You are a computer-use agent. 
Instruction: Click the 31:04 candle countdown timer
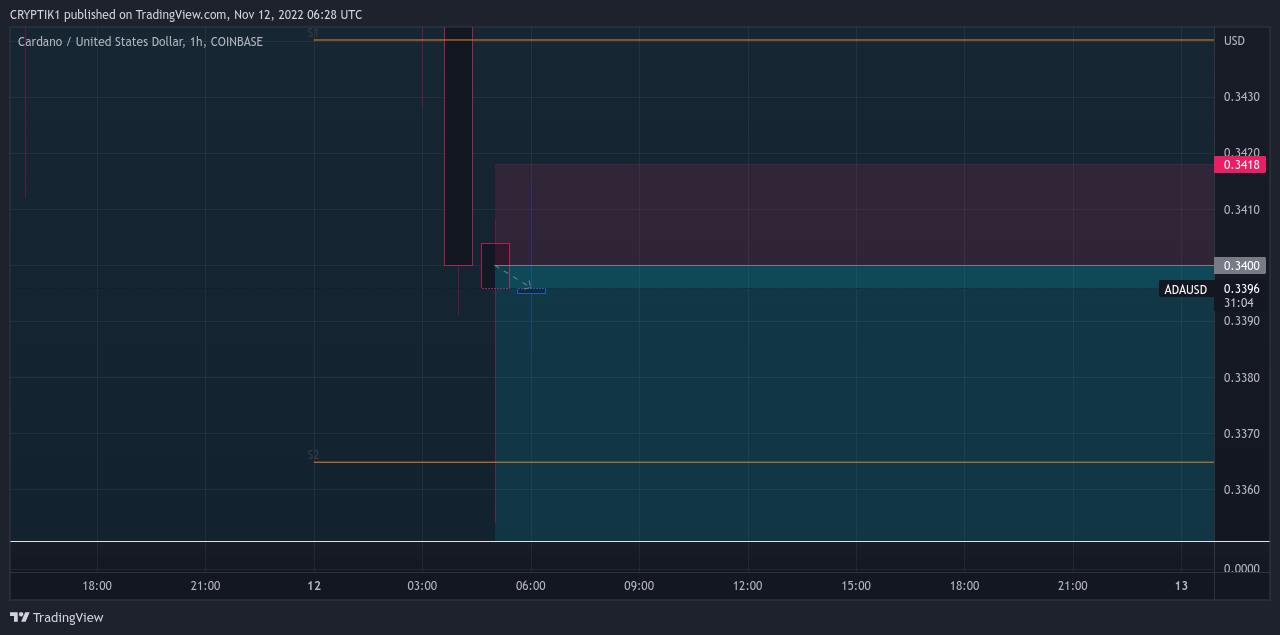pyautogui.click(x=1238, y=302)
